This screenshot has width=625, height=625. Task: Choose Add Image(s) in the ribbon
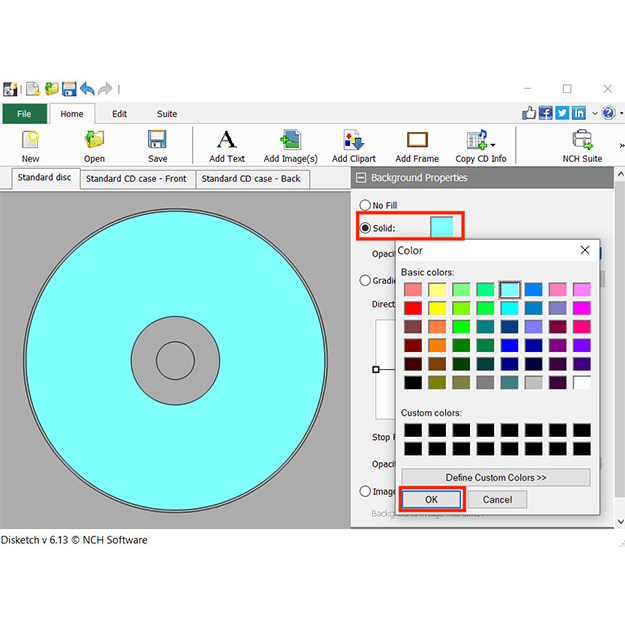(x=291, y=146)
